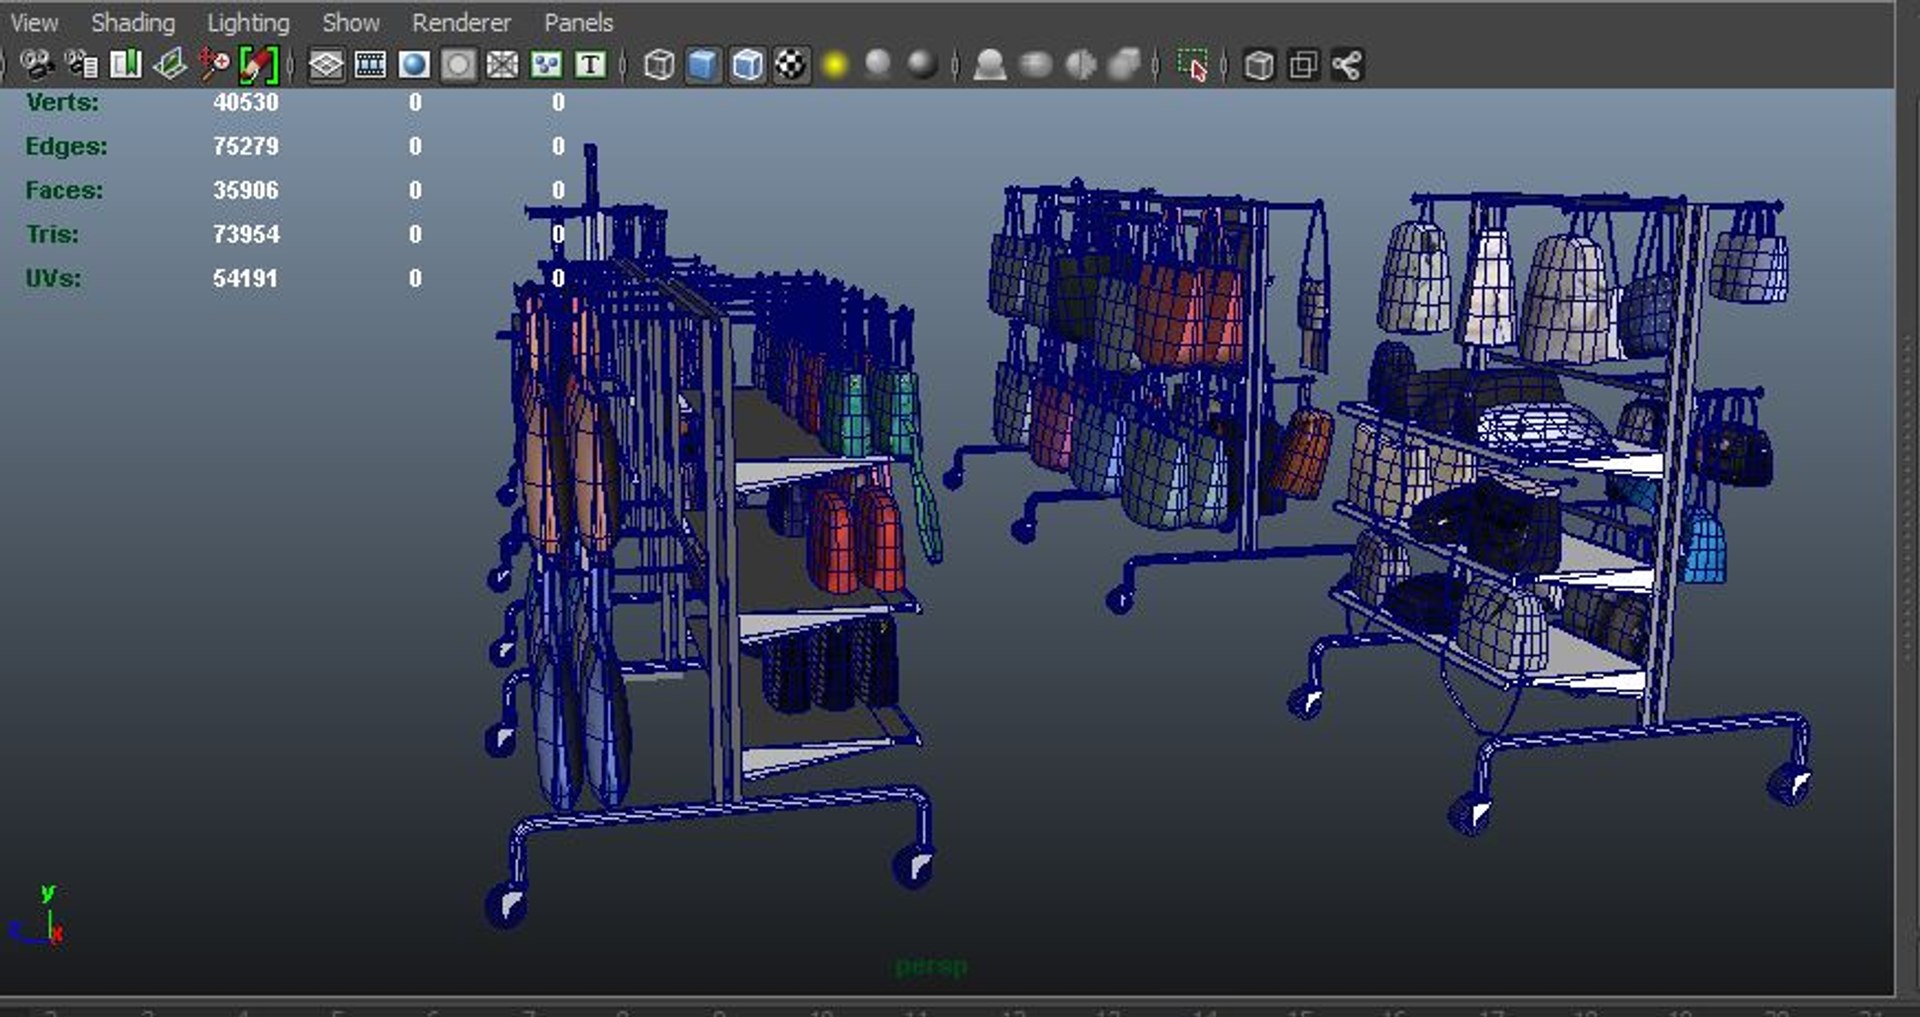Open the Show menu
1920x1017 pixels.
(351, 22)
